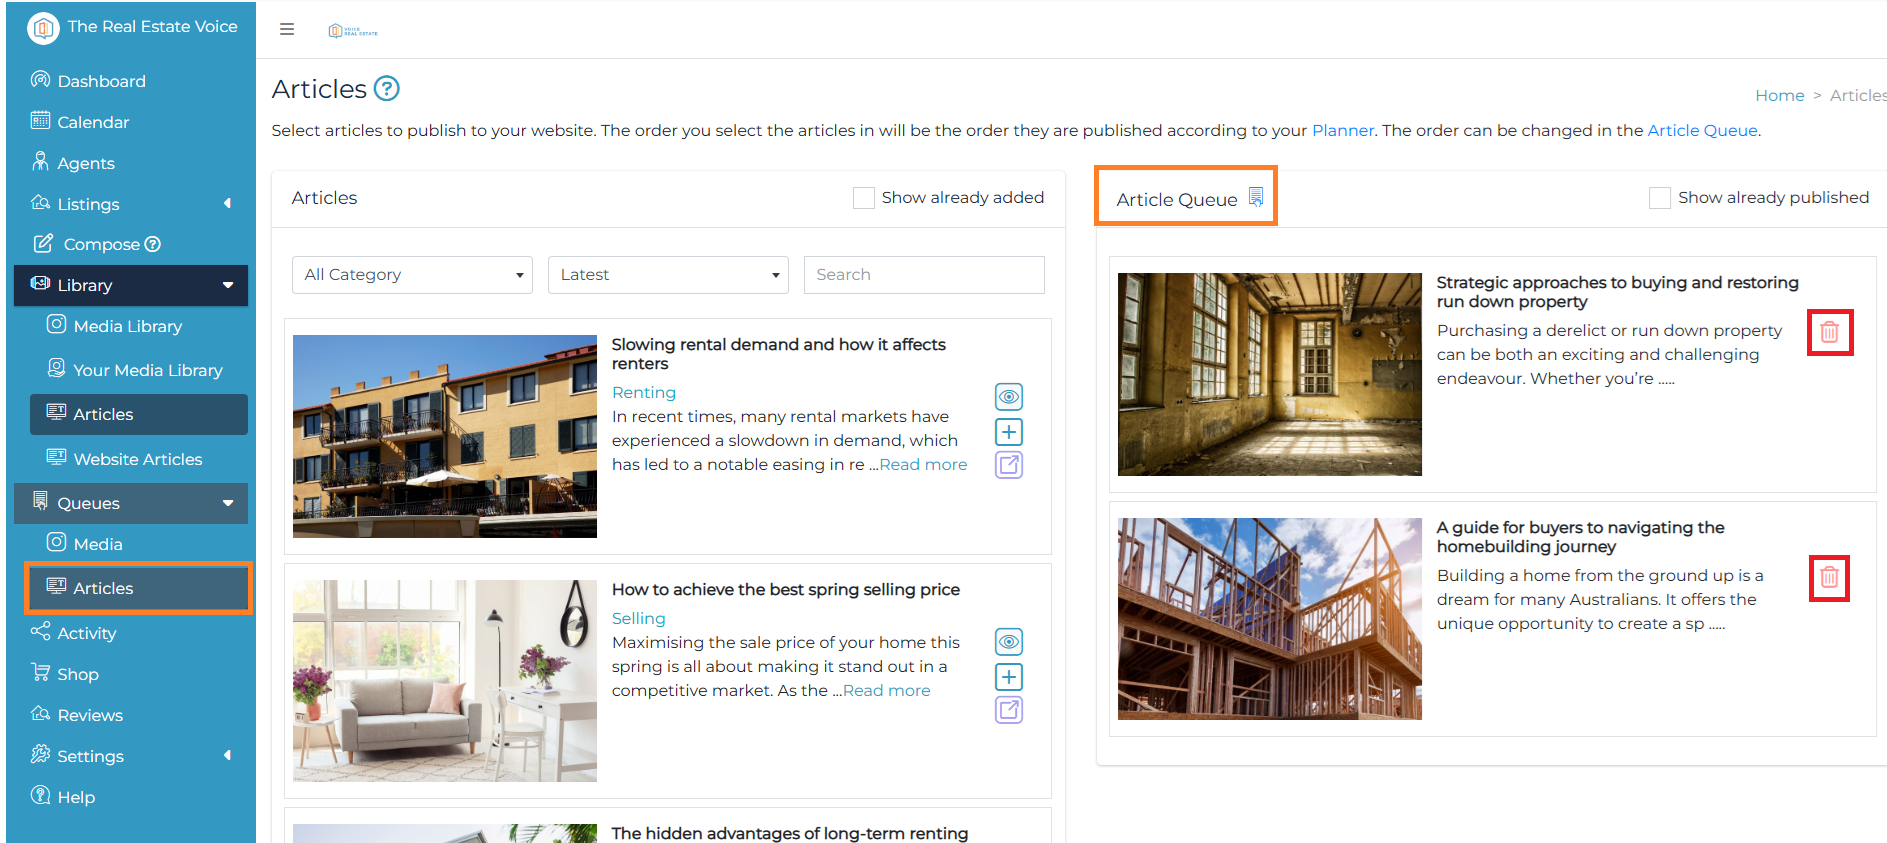
Task: Open spring selling price article in editor
Action: click(x=1009, y=710)
